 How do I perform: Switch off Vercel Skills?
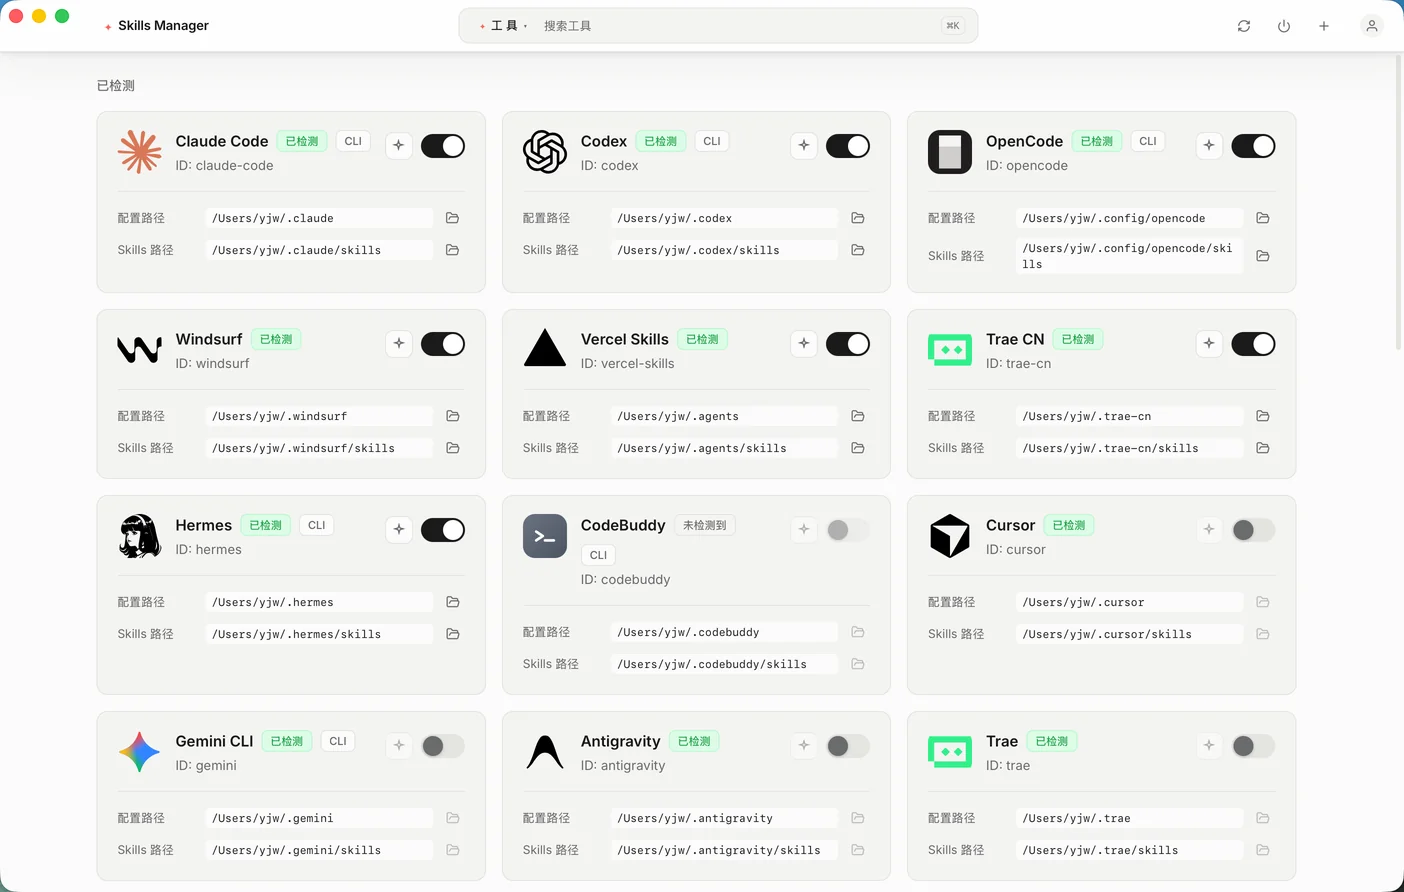pos(848,344)
